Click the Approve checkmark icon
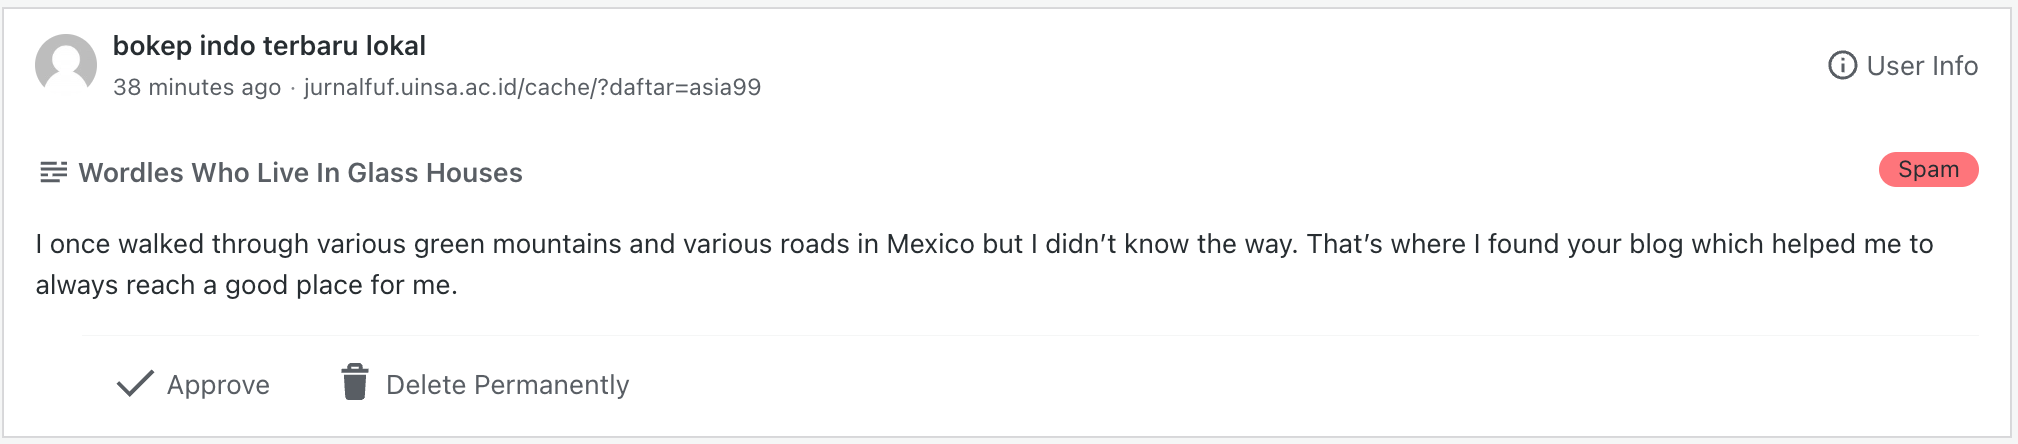The image size is (2018, 444). click(135, 384)
